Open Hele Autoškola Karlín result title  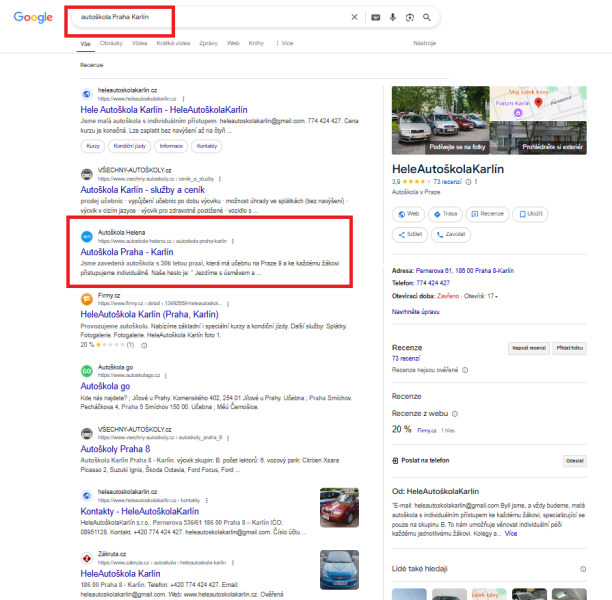pyautogui.click(x=164, y=110)
